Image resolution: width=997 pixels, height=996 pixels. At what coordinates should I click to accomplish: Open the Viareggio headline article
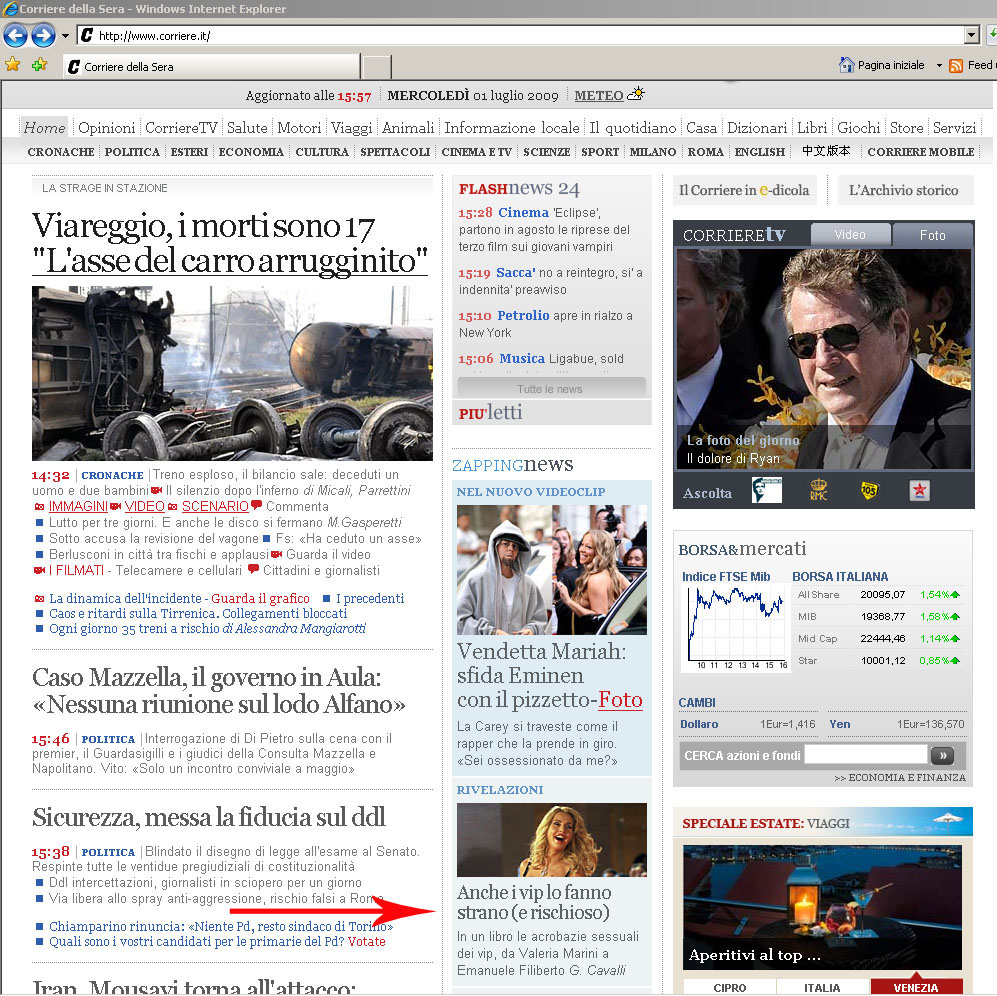click(x=230, y=243)
